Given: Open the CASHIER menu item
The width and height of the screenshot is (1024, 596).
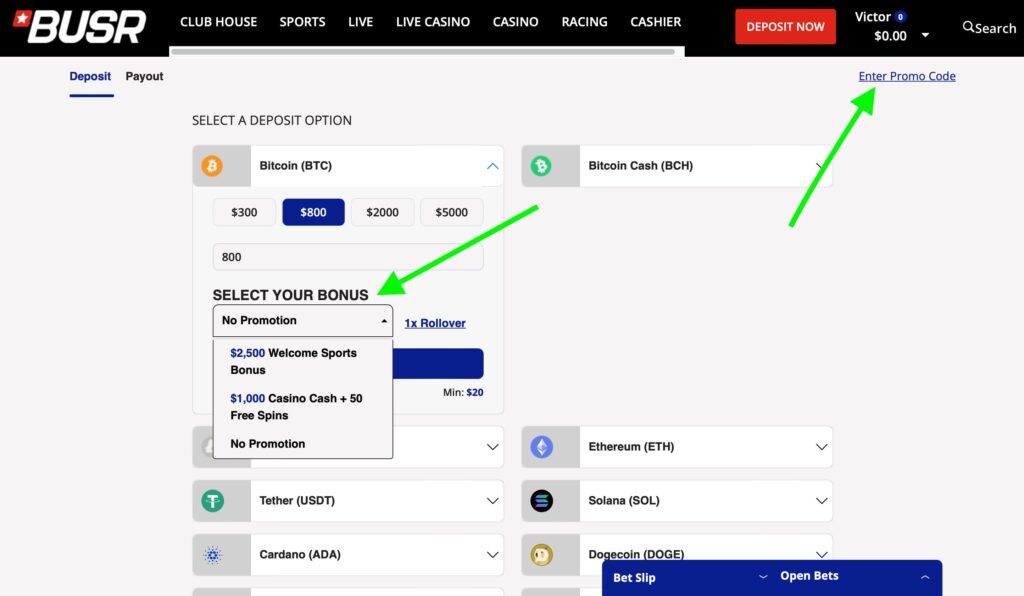Looking at the screenshot, I should [x=656, y=22].
